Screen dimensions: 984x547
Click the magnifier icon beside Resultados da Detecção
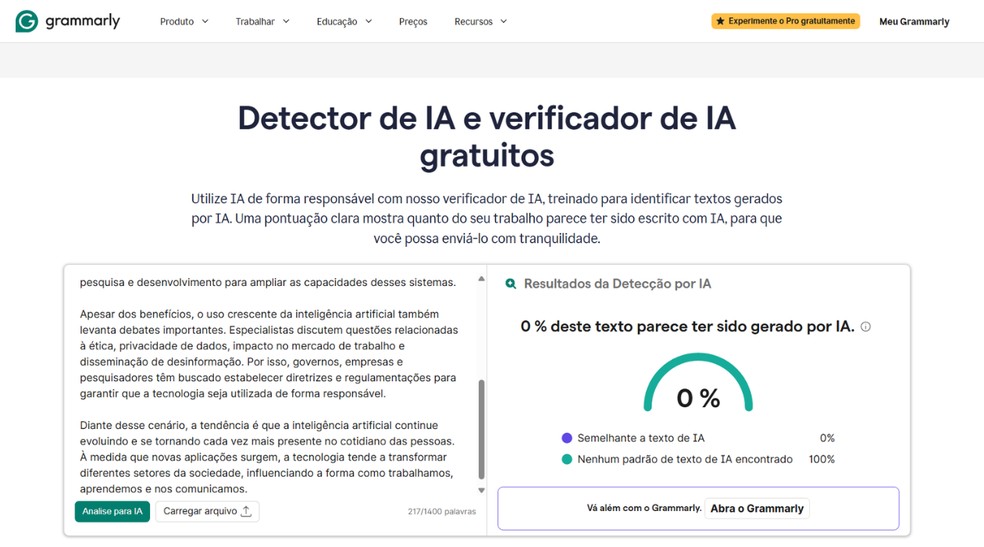[x=511, y=284]
